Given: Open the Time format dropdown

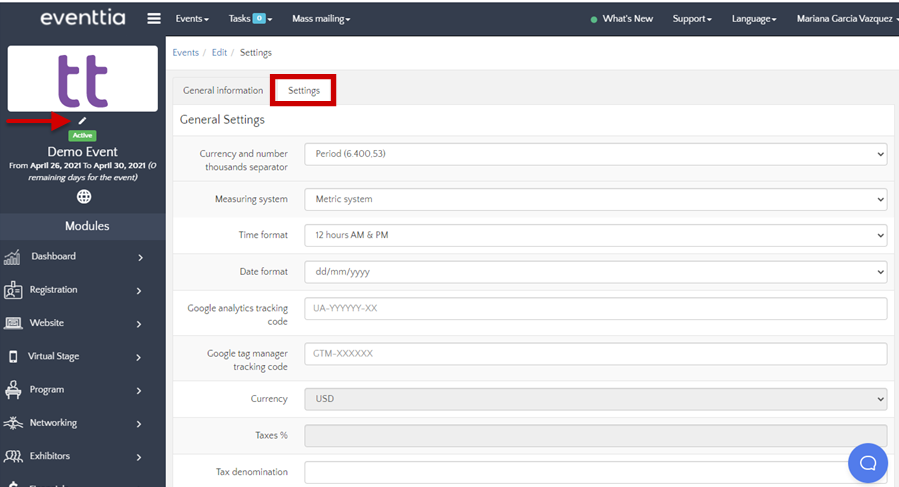Looking at the screenshot, I should click(595, 235).
